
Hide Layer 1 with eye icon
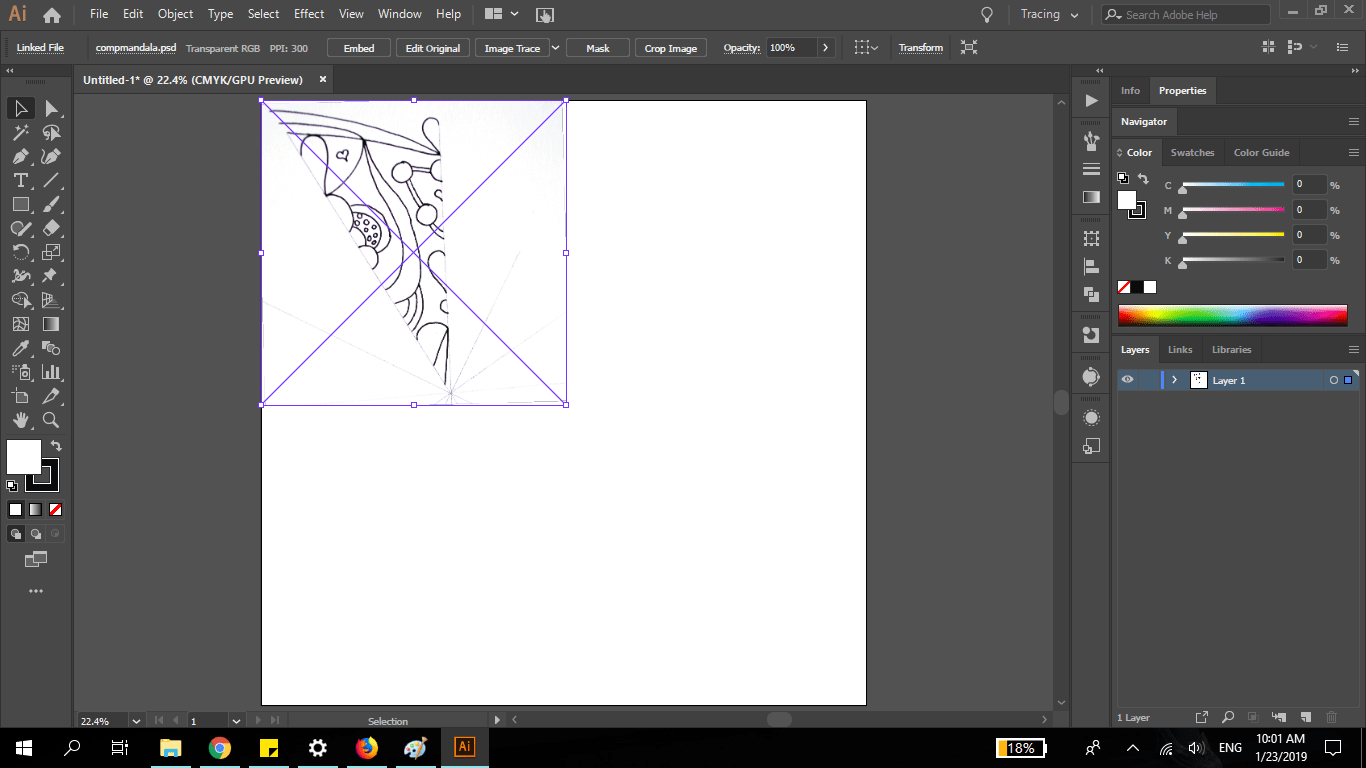pos(1127,380)
